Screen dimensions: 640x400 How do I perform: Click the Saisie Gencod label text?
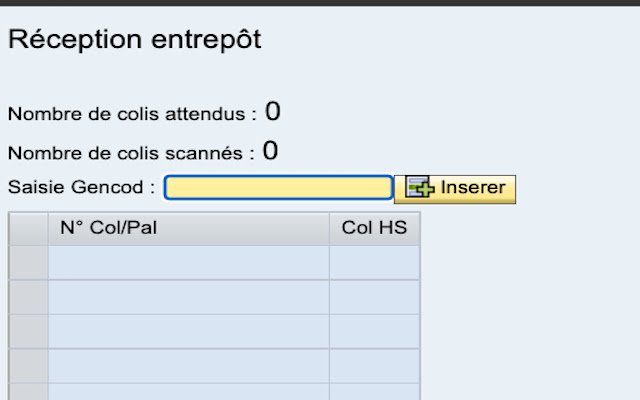[80, 188]
